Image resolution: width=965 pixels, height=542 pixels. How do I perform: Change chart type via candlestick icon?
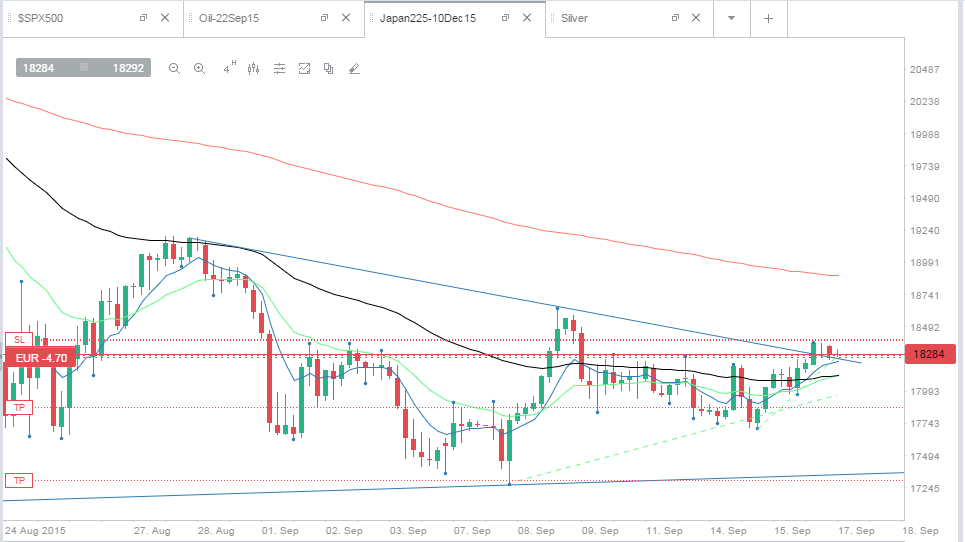[254, 69]
